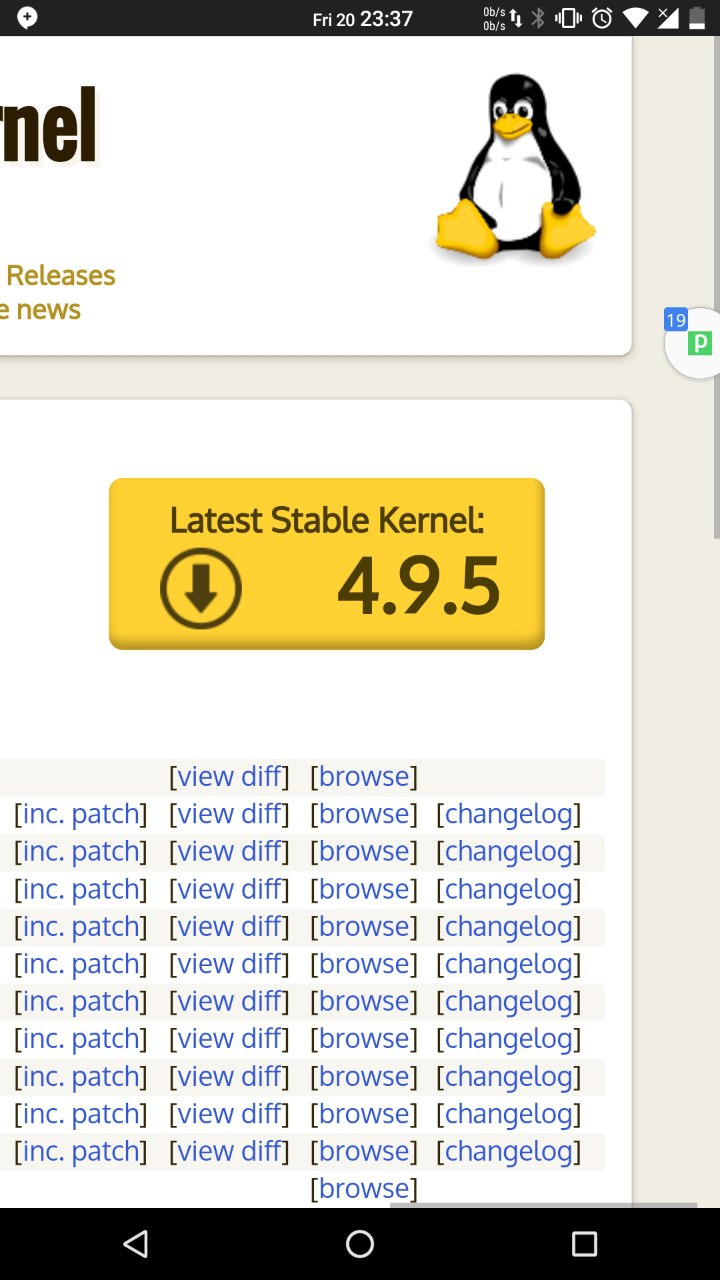Open the Releases link
This screenshot has height=1280, width=720.
(61, 275)
